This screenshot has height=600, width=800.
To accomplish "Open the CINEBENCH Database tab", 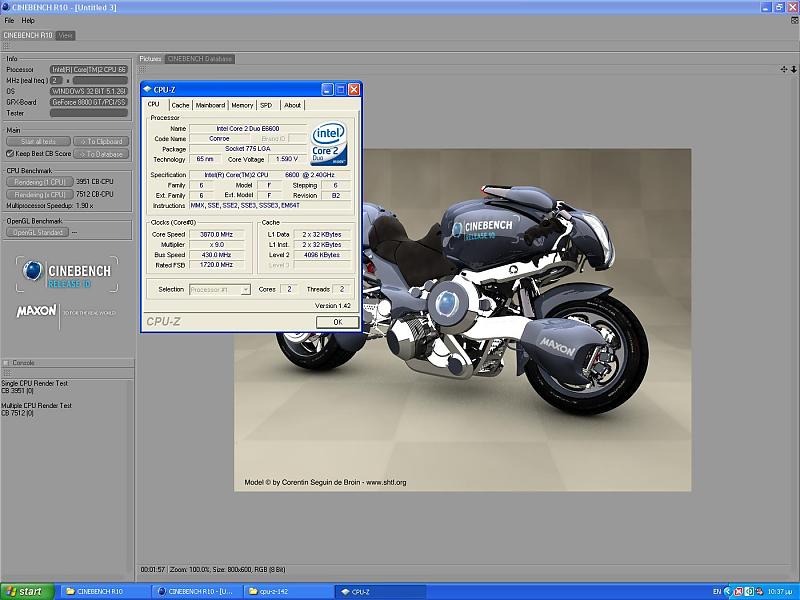I will tap(199, 59).
